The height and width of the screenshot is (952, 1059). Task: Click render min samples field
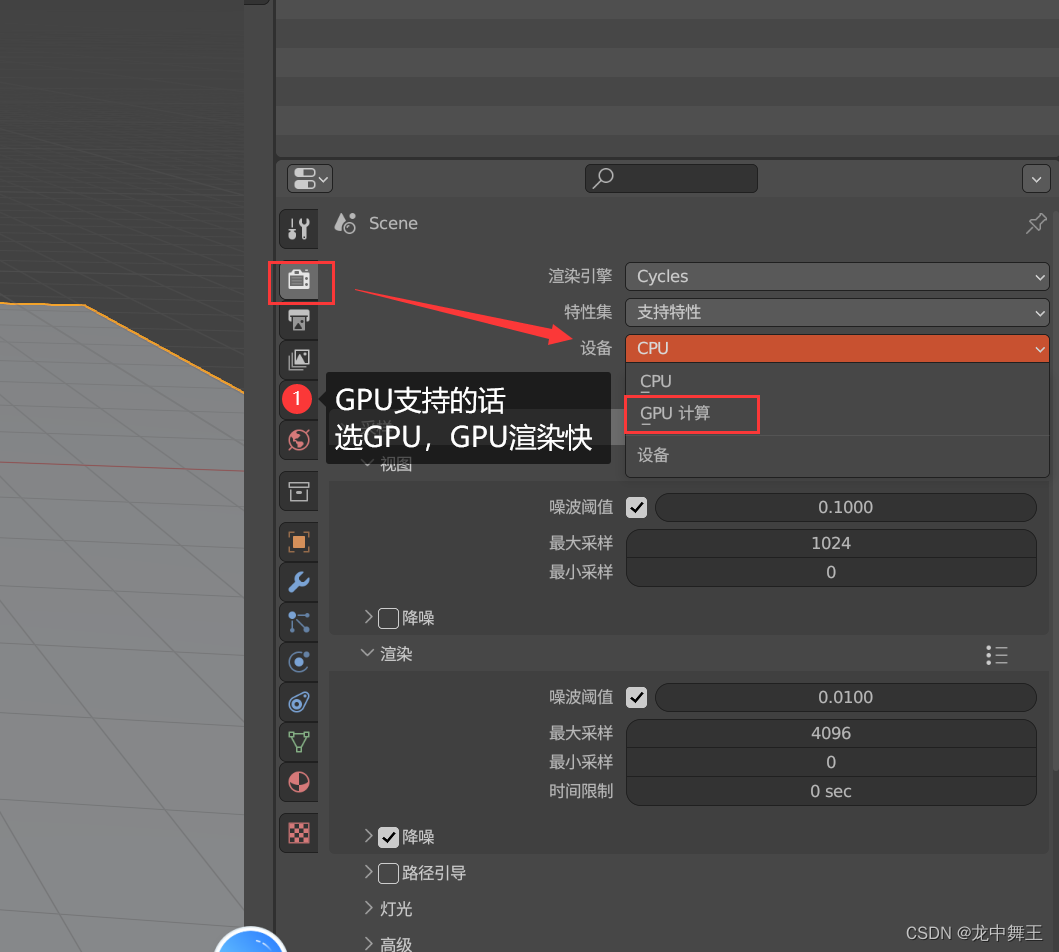point(831,762)
